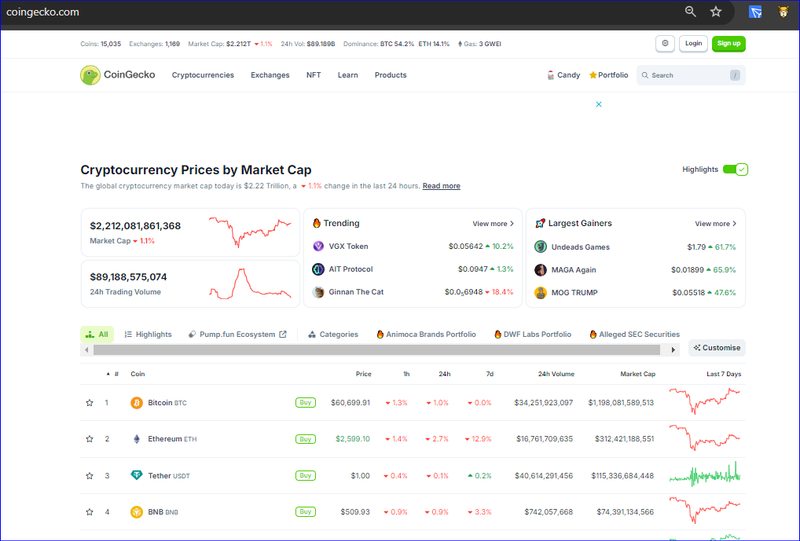Open the Cryptocurrencies nav menu

203,75
